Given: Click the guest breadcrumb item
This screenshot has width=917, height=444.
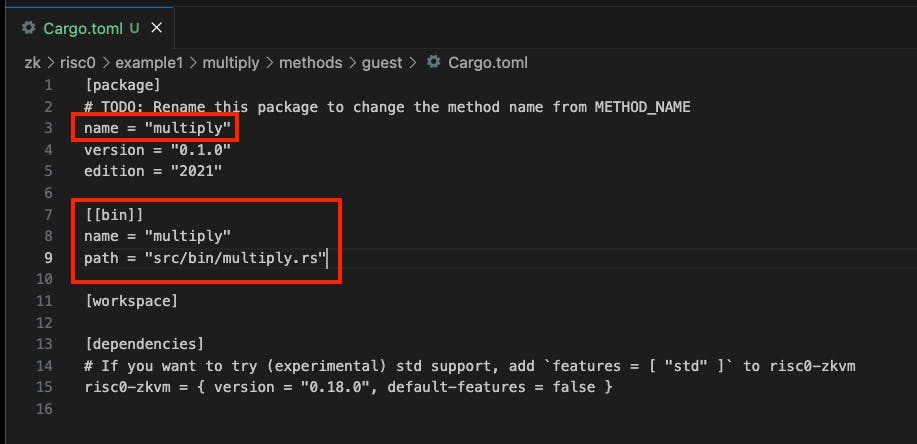Looking at the screenshot, I should coord(382,63).
